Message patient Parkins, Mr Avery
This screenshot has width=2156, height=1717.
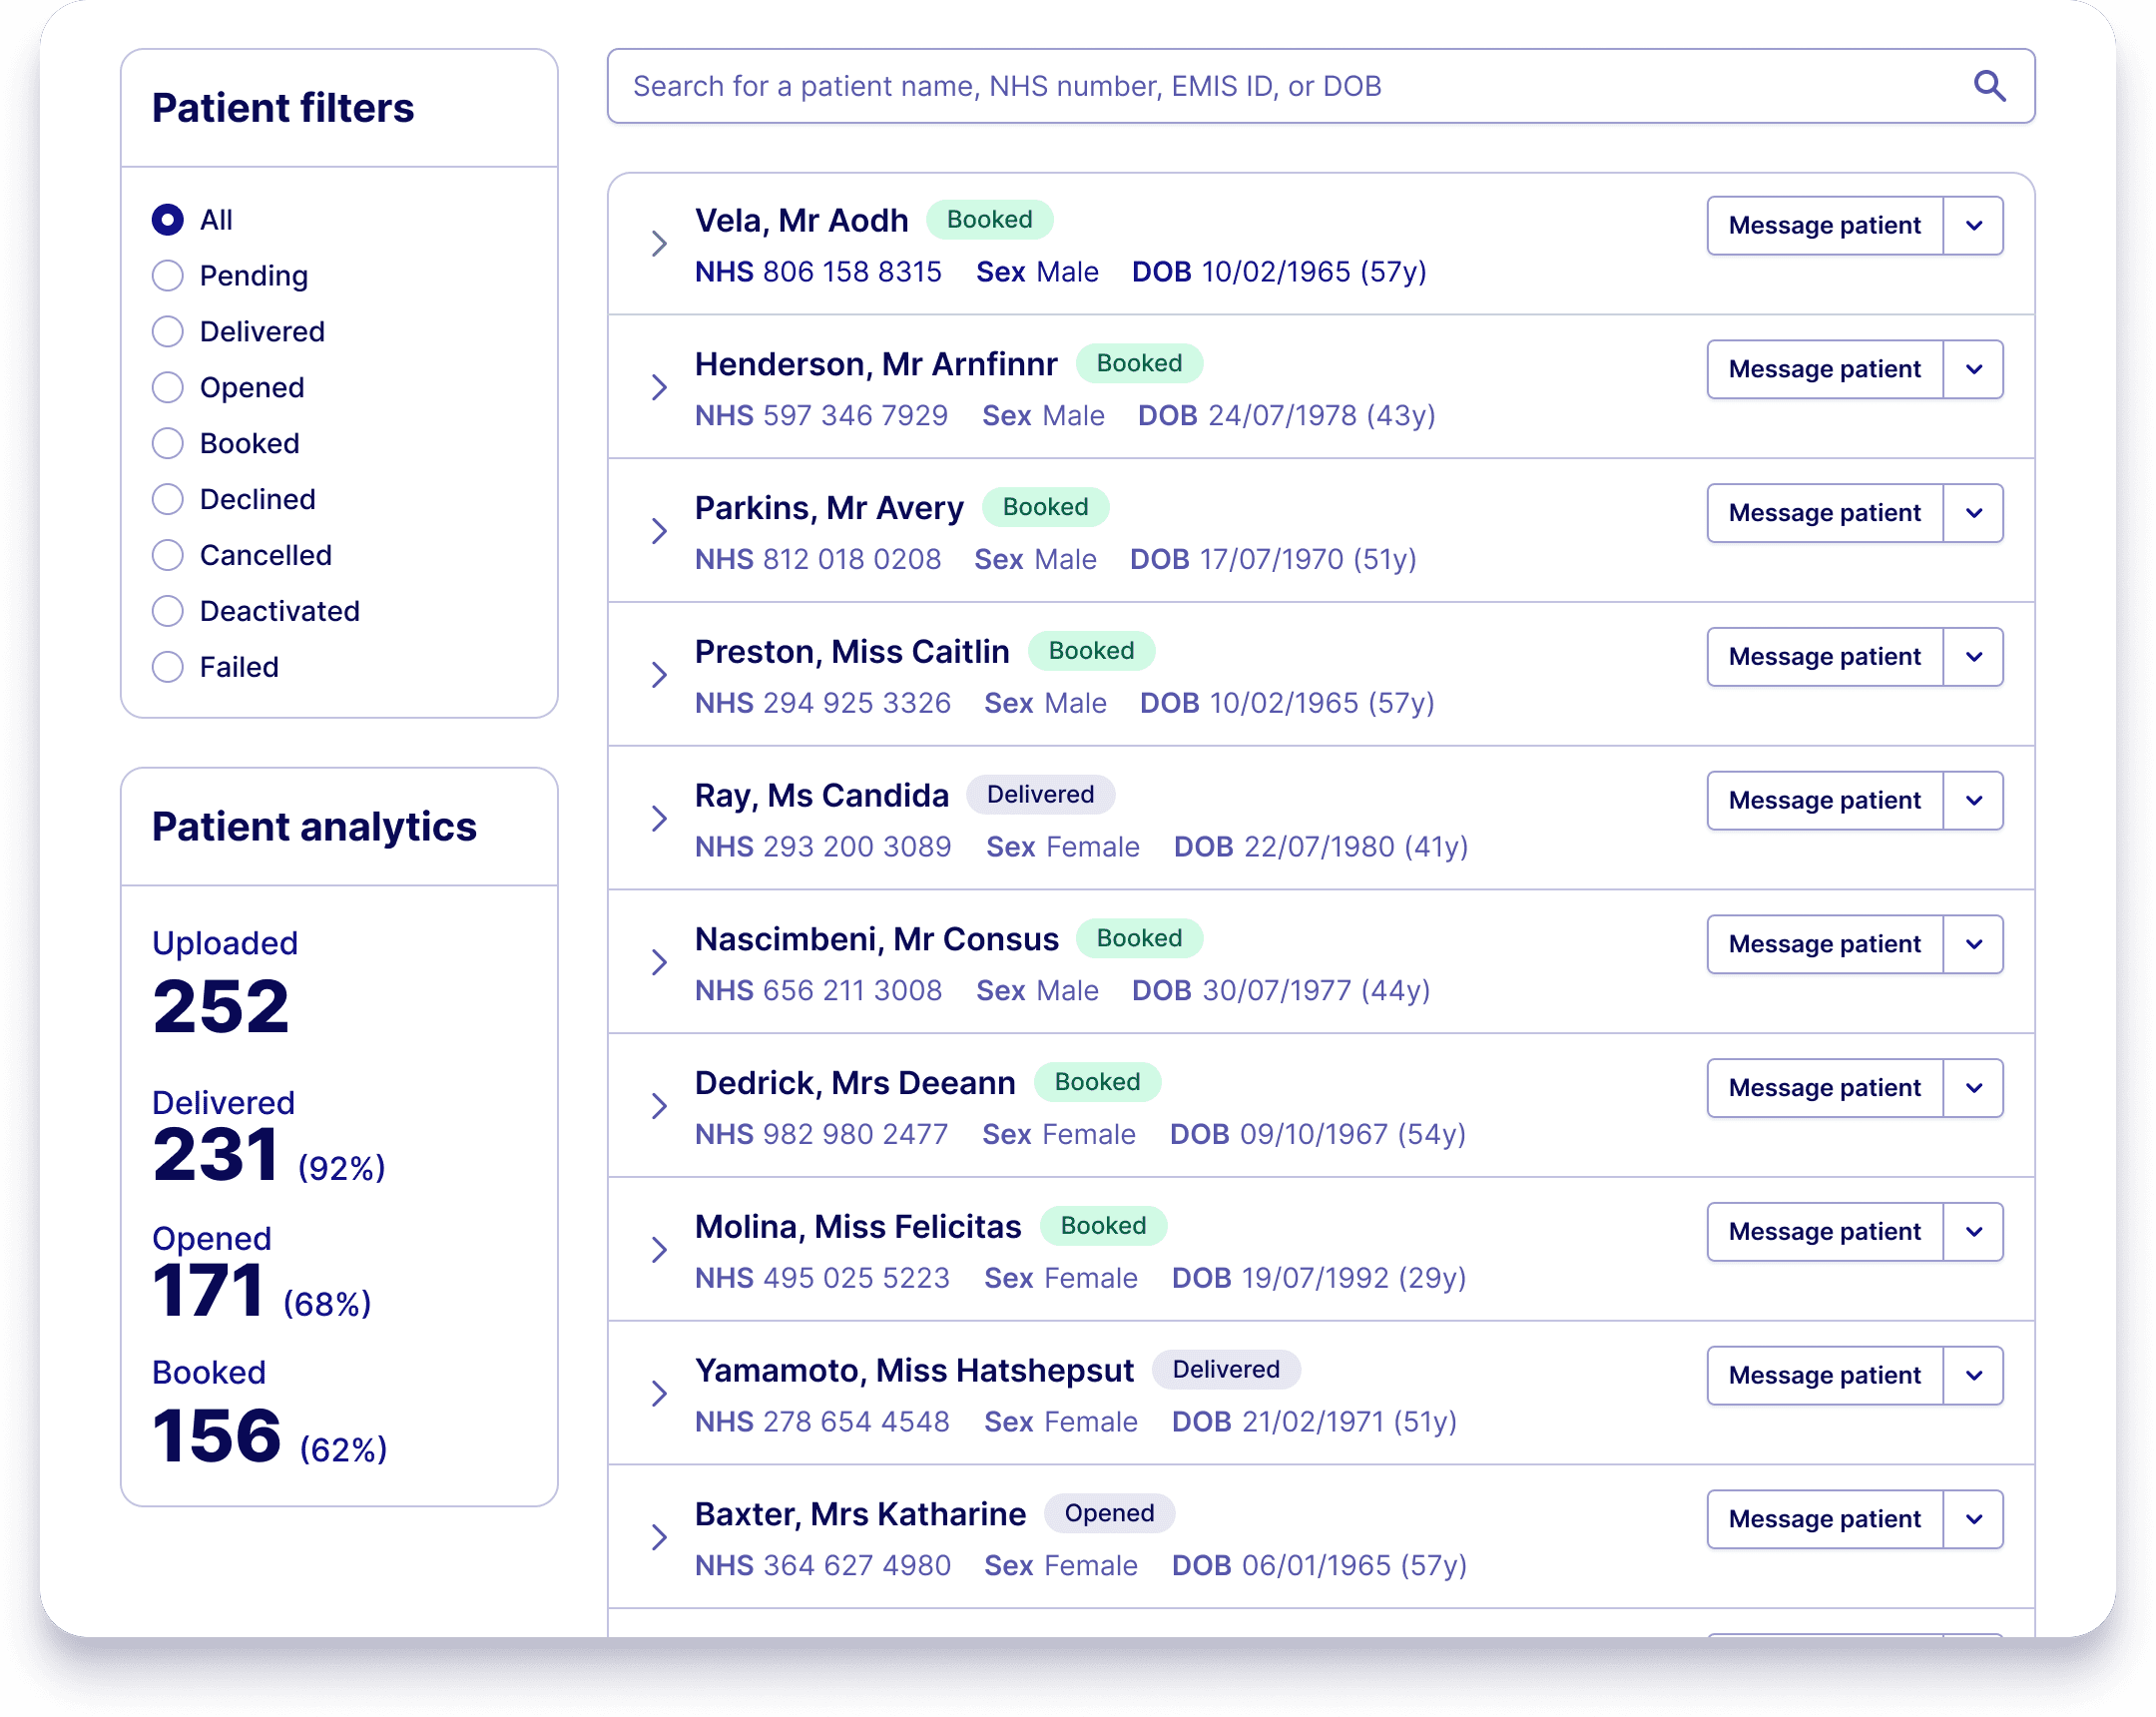coord(1824,513)
